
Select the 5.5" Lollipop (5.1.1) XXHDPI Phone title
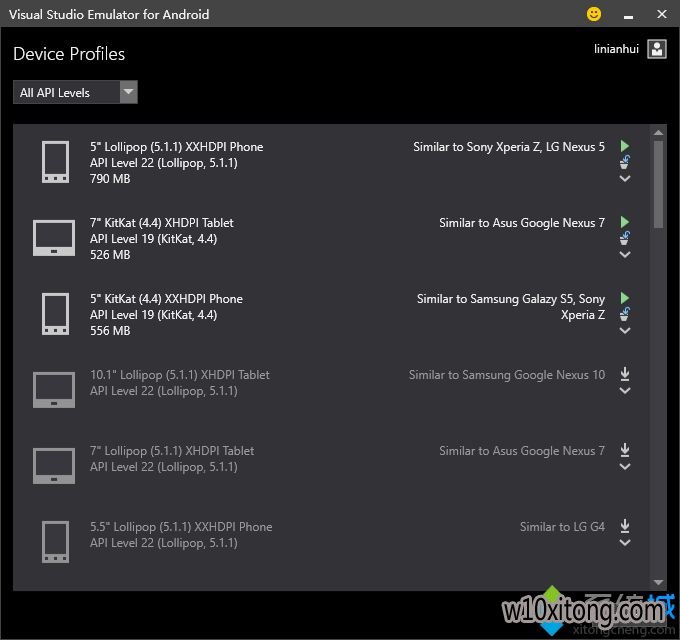point(181,527)
